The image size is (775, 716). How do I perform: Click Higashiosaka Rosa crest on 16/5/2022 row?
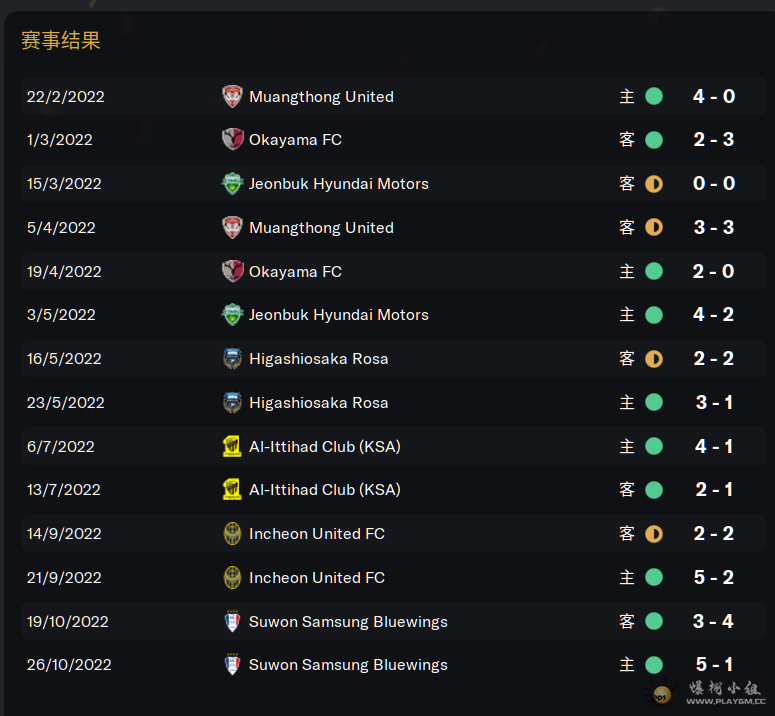point(232,358)
